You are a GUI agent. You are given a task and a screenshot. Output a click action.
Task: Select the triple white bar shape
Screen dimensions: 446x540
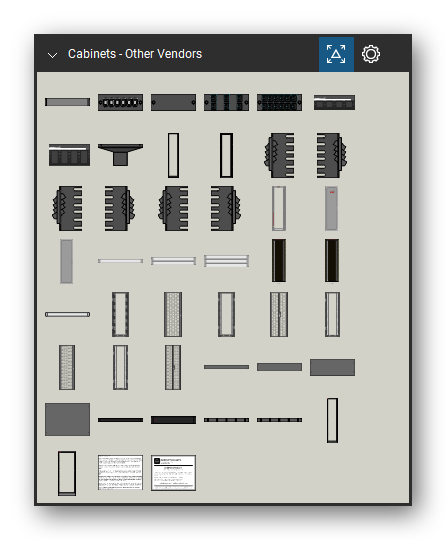pos(226,261)
